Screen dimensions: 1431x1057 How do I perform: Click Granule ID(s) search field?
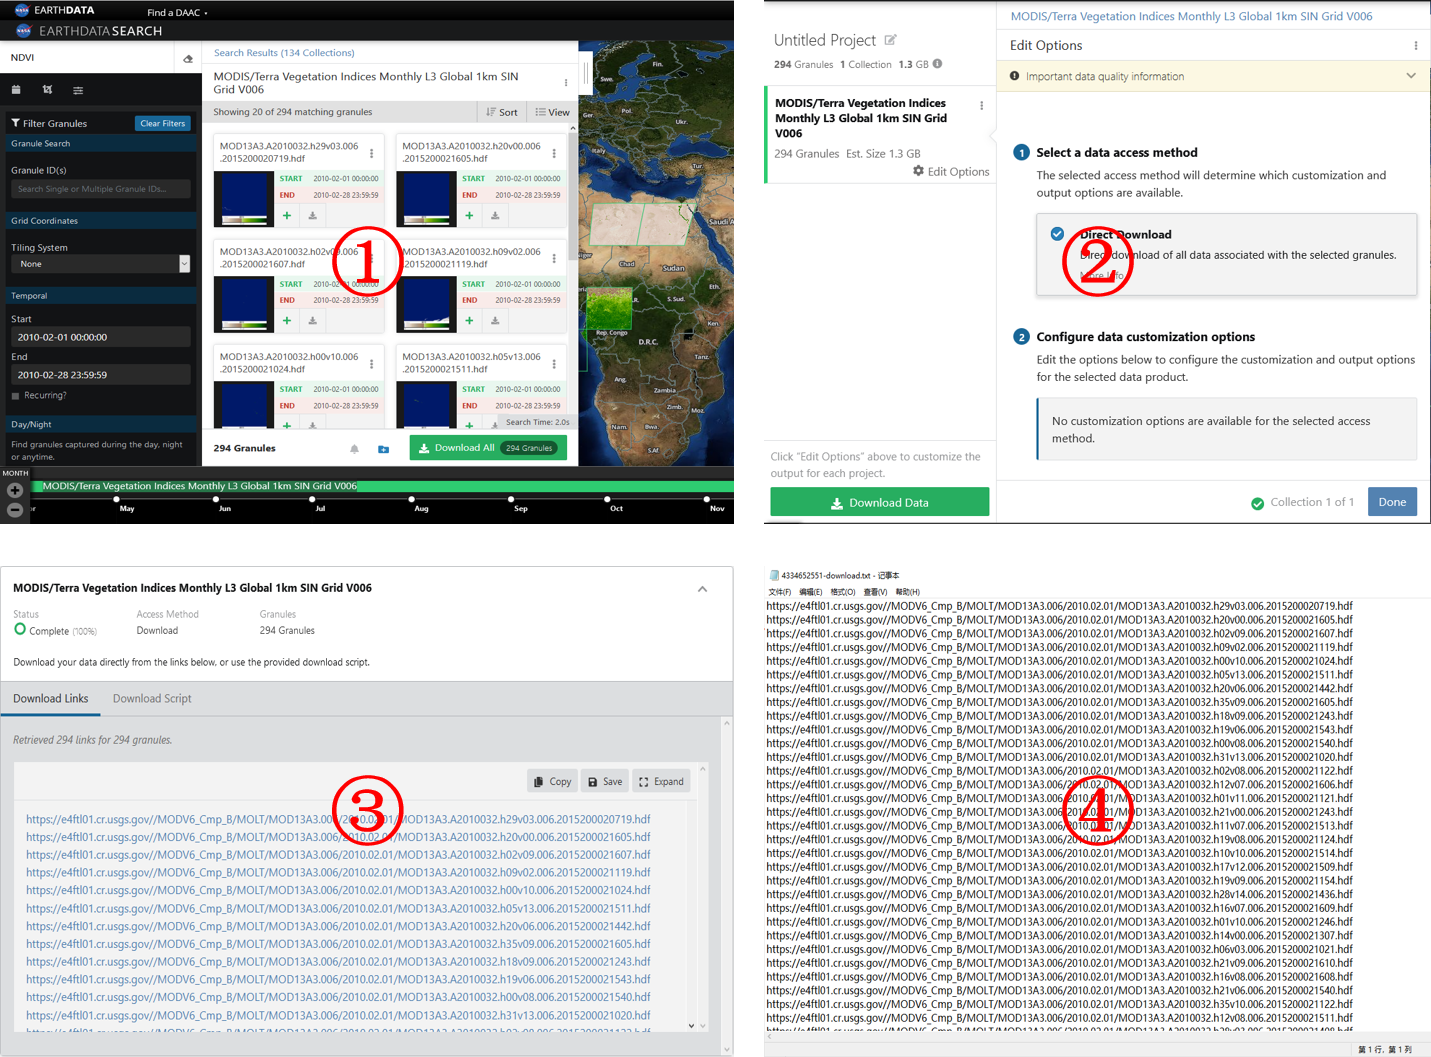point(100,188)
